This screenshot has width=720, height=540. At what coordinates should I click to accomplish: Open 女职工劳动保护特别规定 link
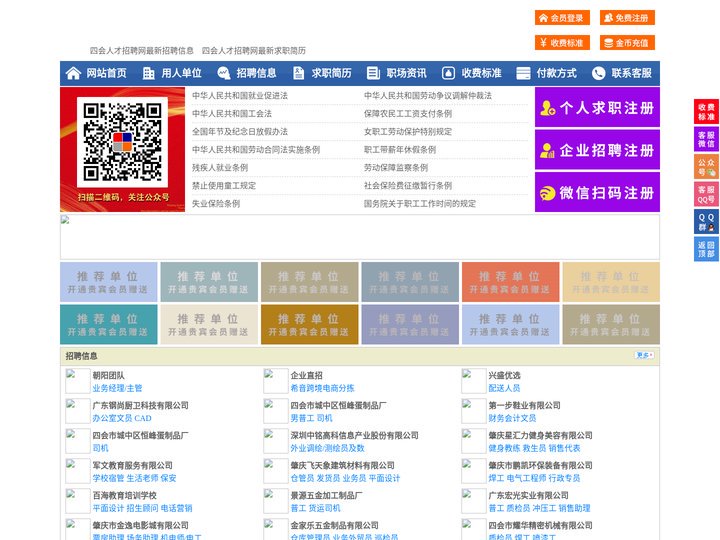pos(408,131)
